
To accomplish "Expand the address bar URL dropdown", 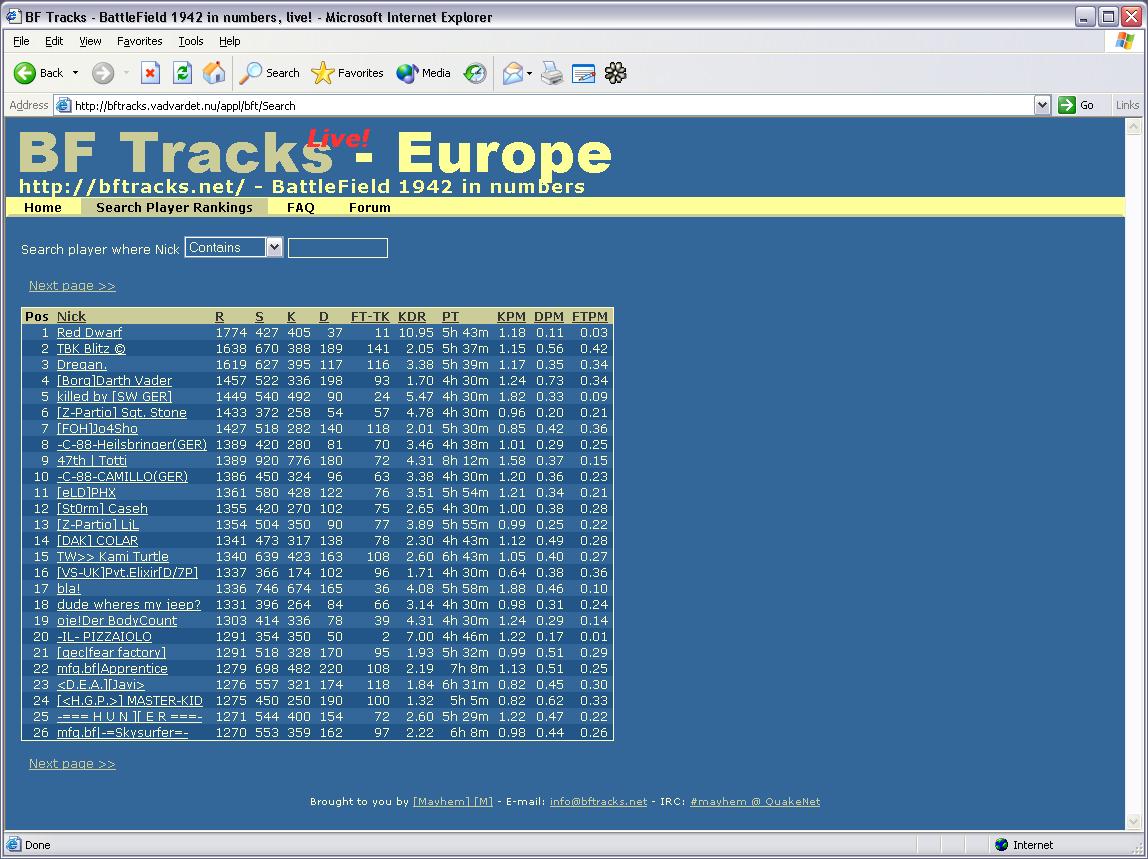I will point(1043,105).
